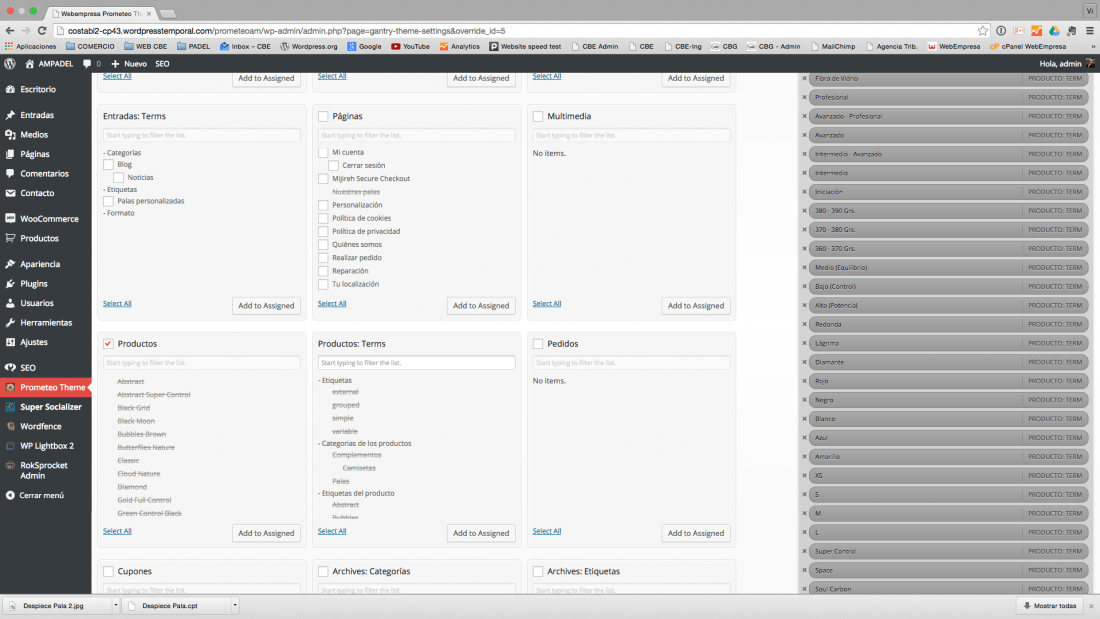This screenshot has height=619, width=1100.
Task: Open the Nuevo admin bar menu
Action: point(128,64)
